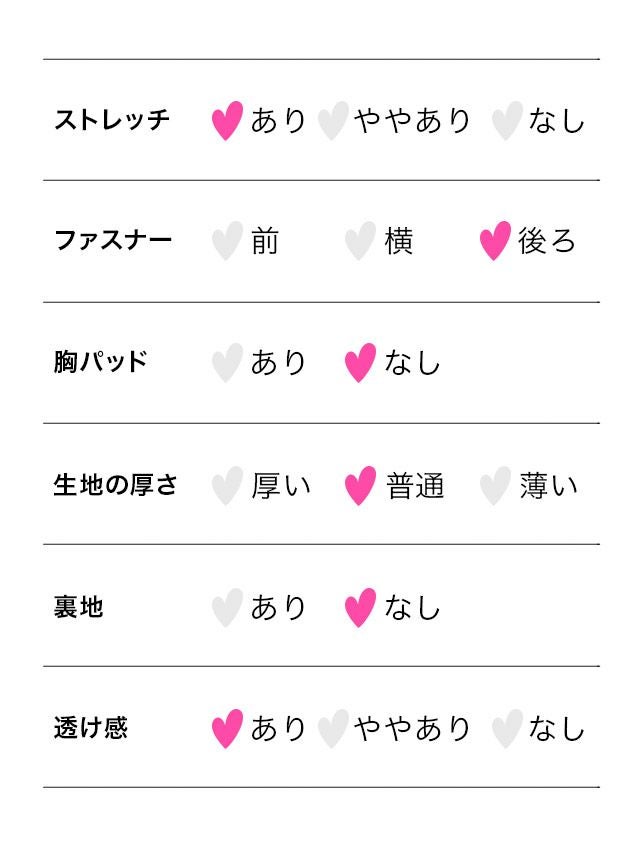This screenshot has height=854, width=640.
Task: Click the 生地の厚さ row label
Action: (x=115, y=485)
